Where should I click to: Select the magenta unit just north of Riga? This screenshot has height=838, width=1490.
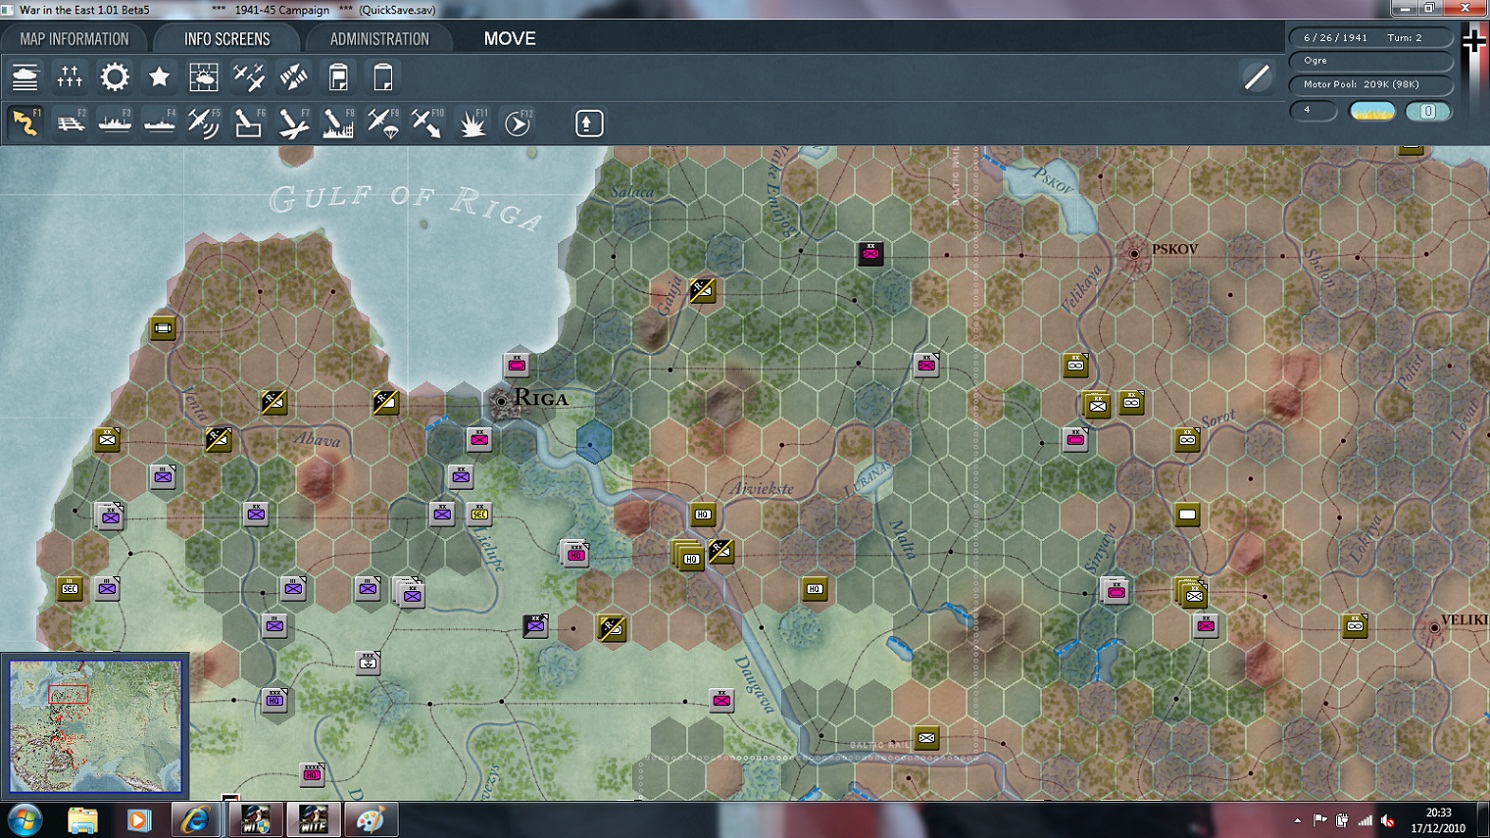tap(516, 364)
